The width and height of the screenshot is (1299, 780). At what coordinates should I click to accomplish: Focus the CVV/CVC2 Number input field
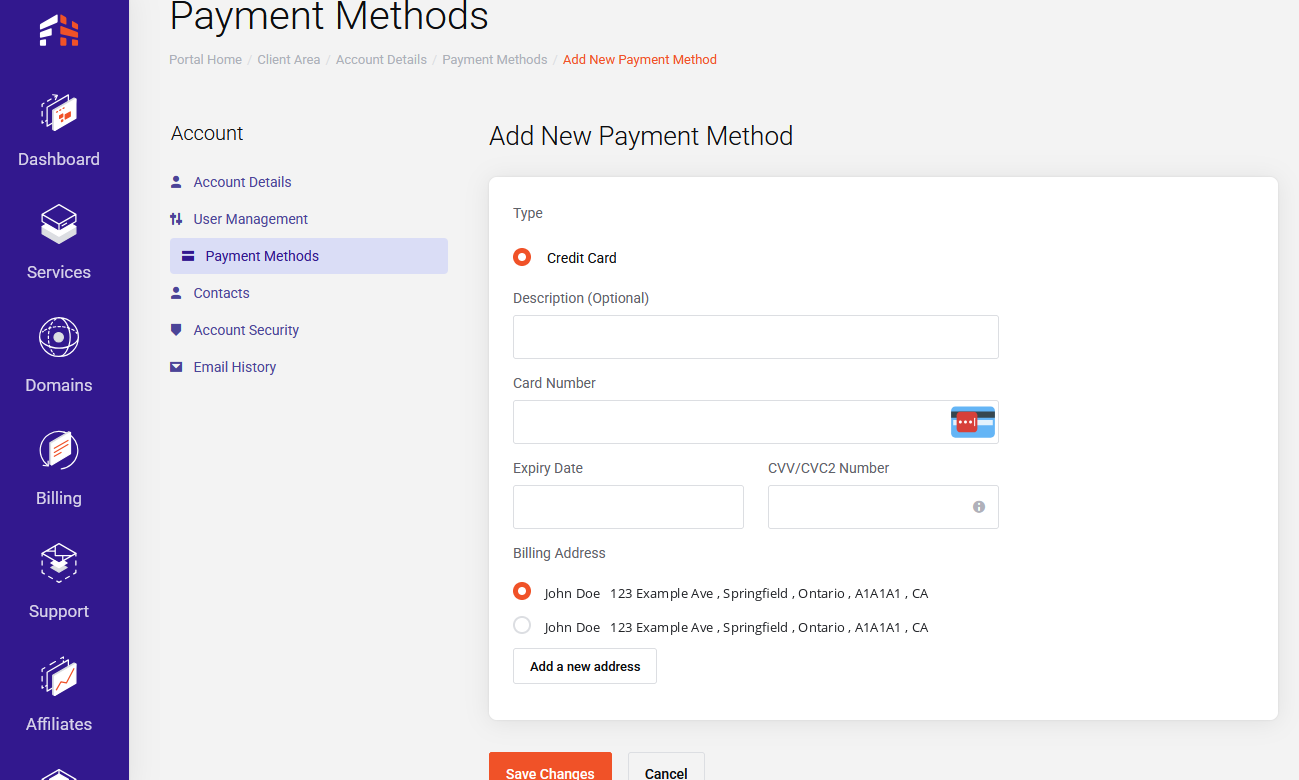click(x=883, y=507)
